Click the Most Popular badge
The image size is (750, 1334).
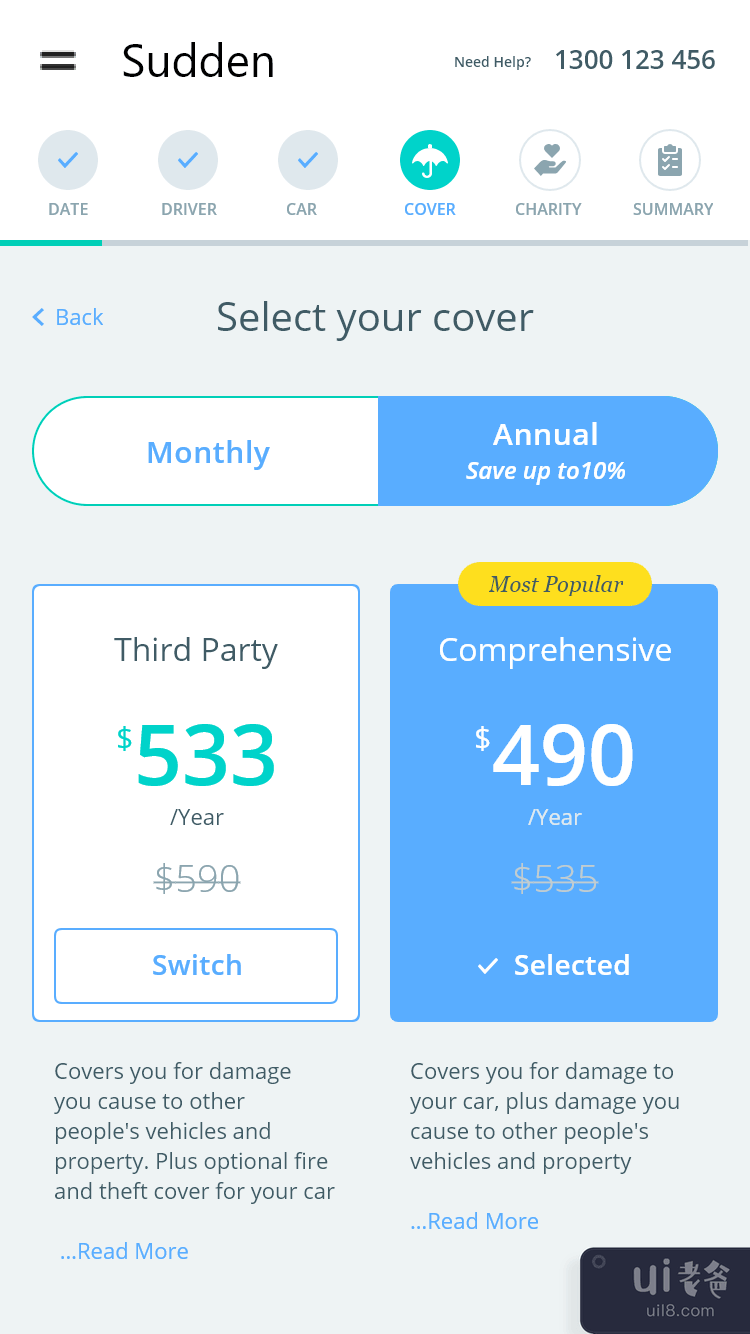point(555,585)
